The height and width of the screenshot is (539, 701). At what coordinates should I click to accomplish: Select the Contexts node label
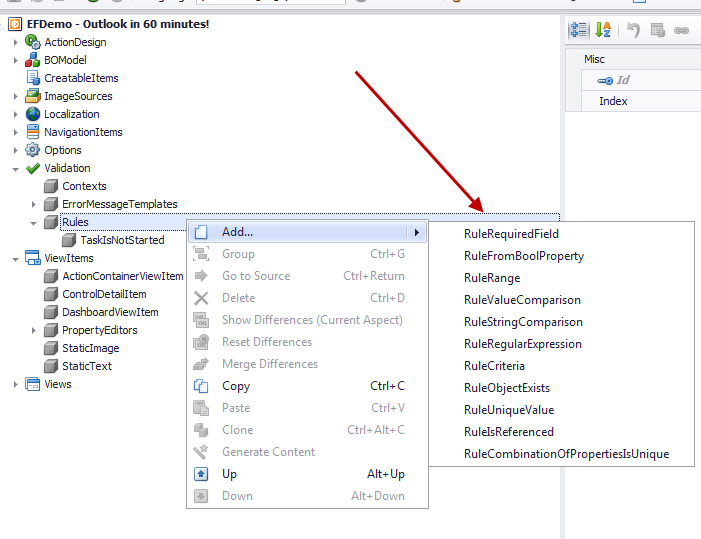click(x=84, y=186)
